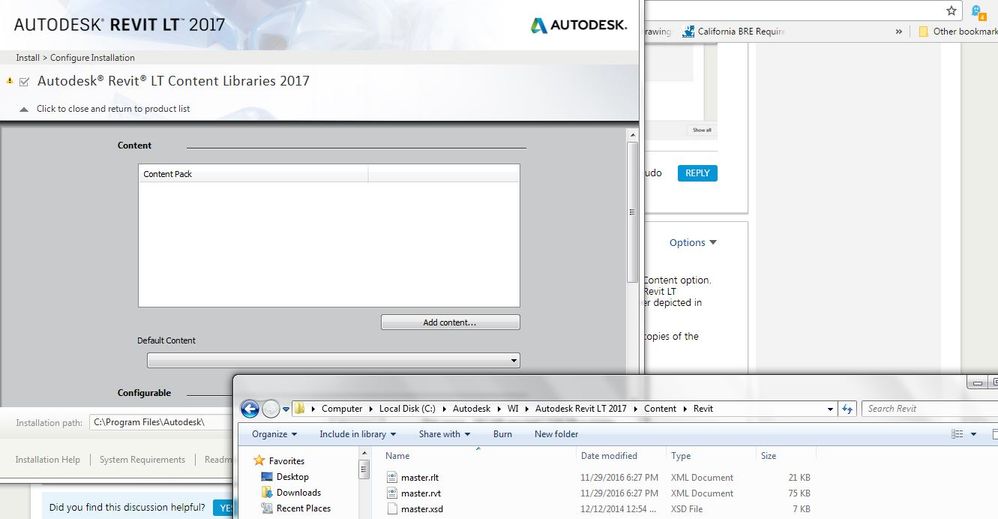The width and height of the screenshot is (998, 519).
Task: Select the master.rvt file icon
Action: tap(392, 494)
